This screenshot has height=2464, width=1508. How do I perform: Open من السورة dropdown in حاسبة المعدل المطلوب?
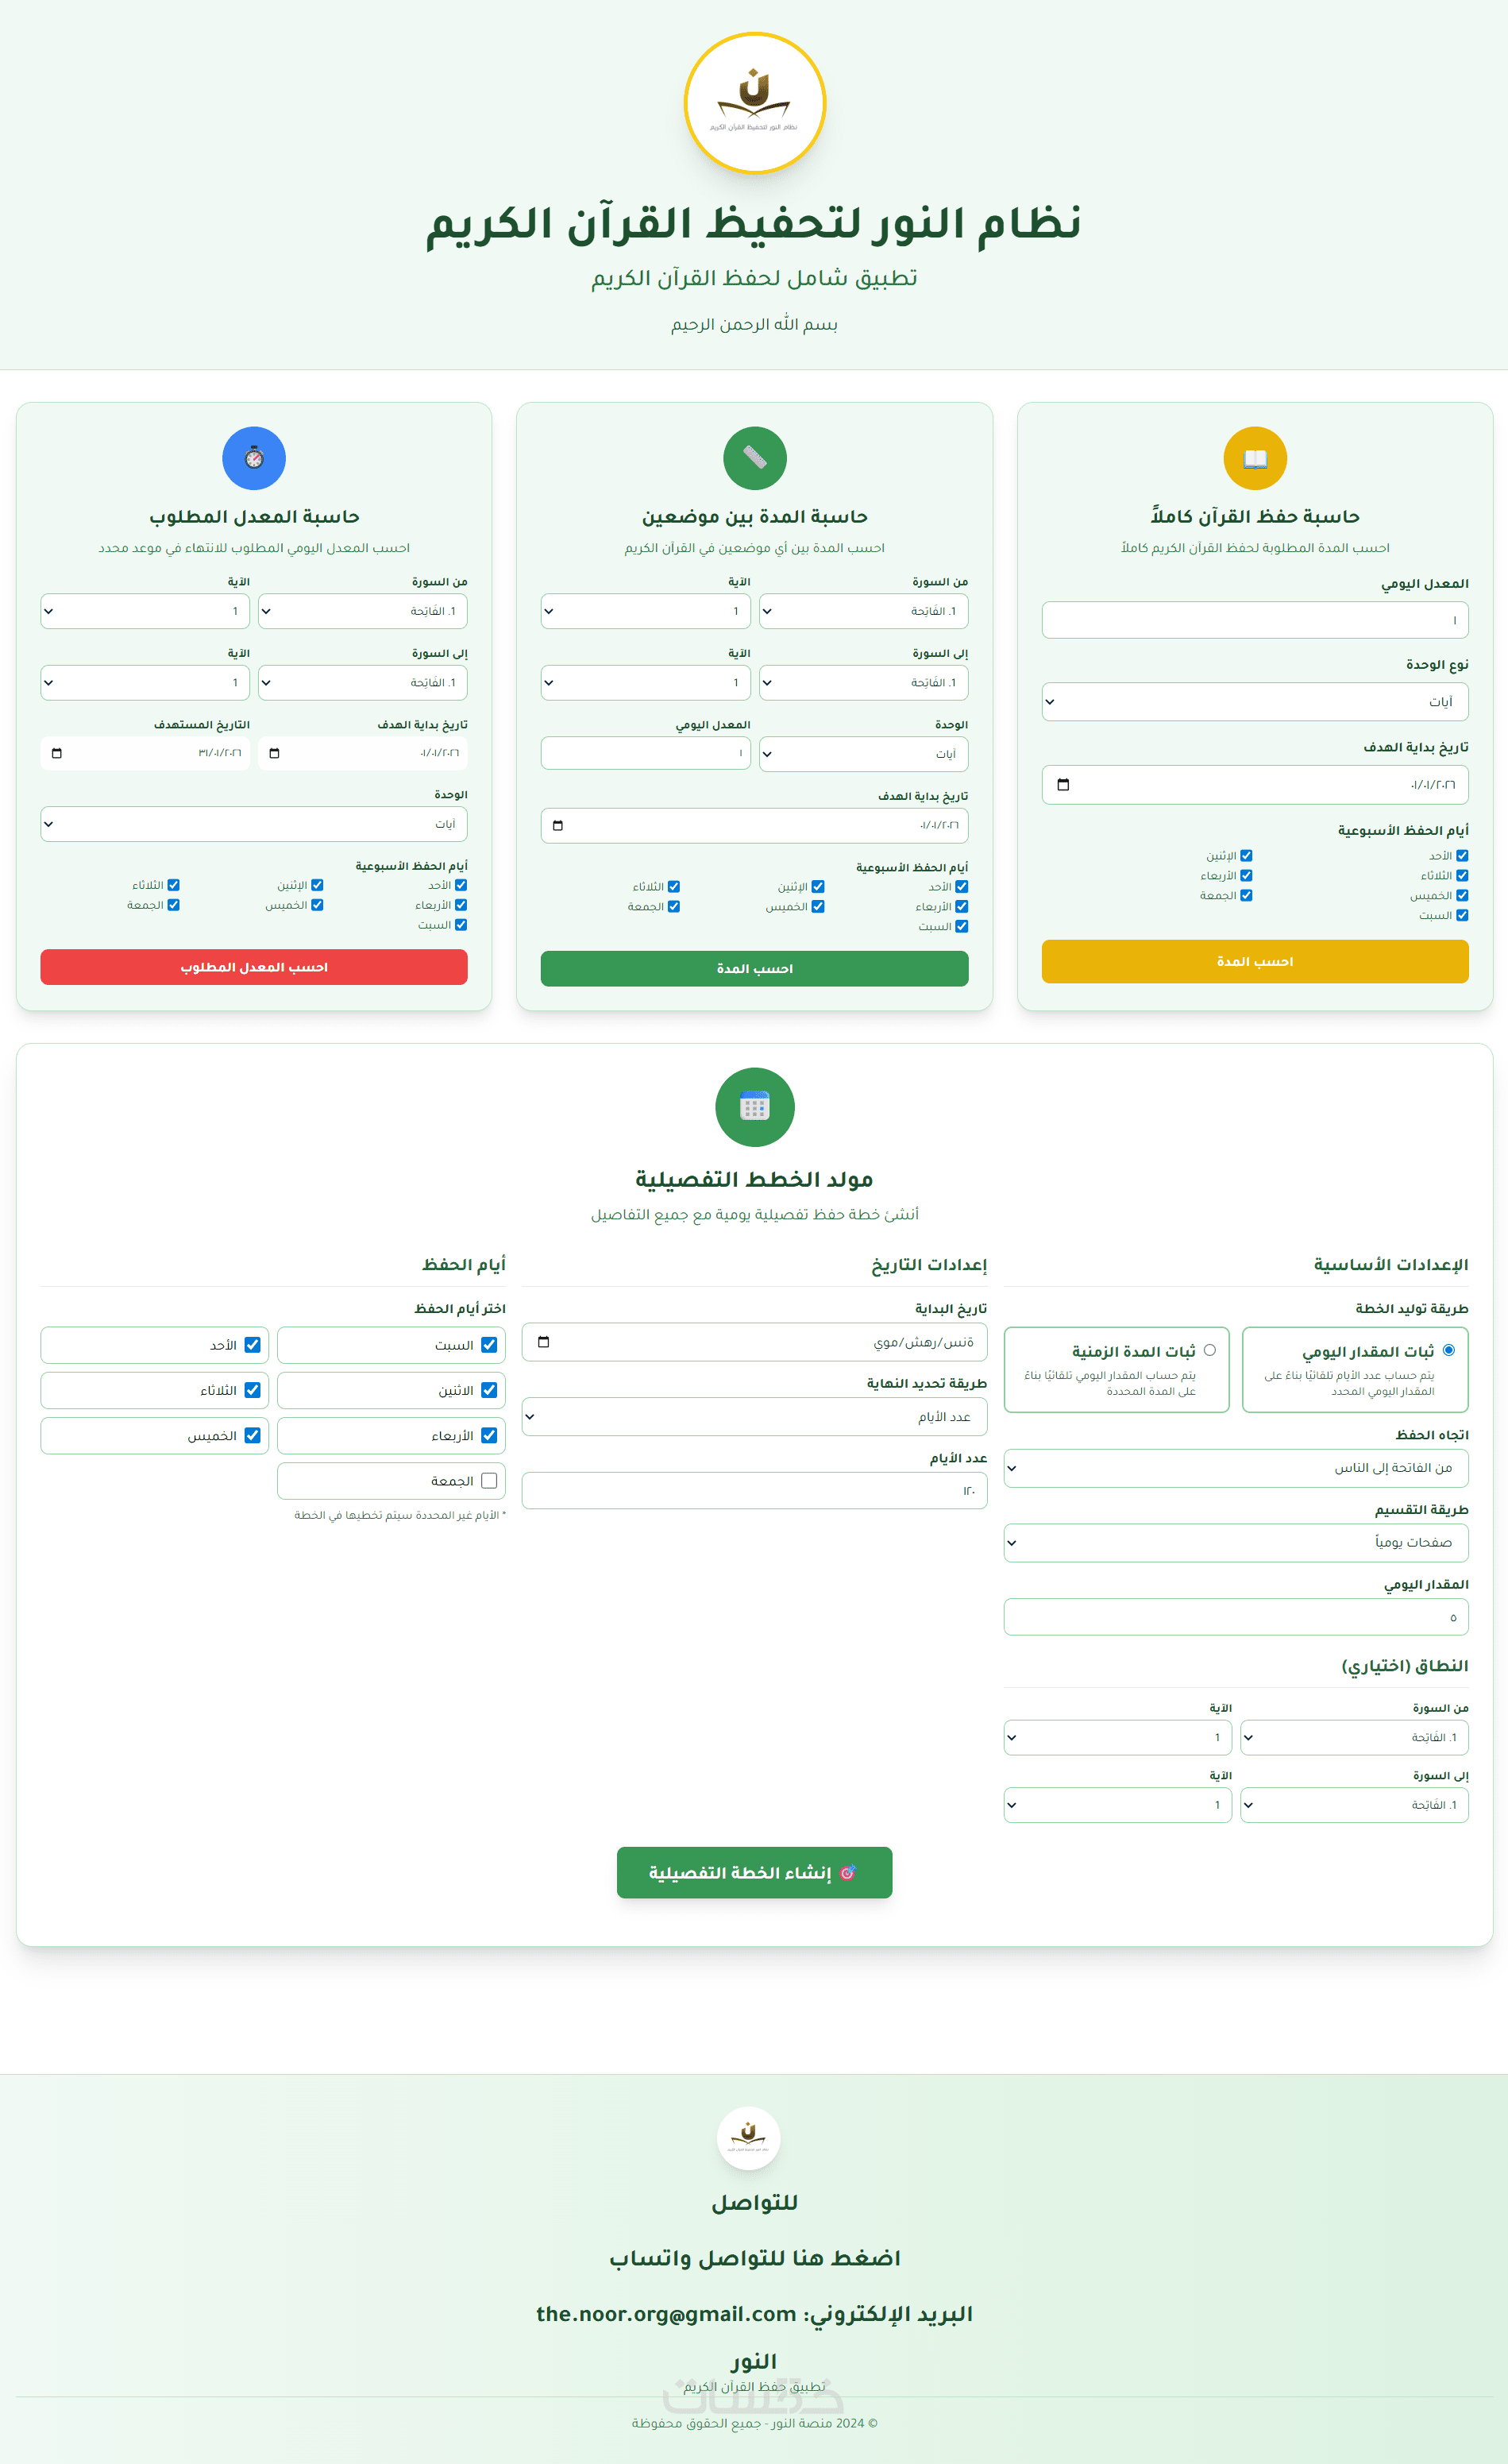(x=363, y=611)
